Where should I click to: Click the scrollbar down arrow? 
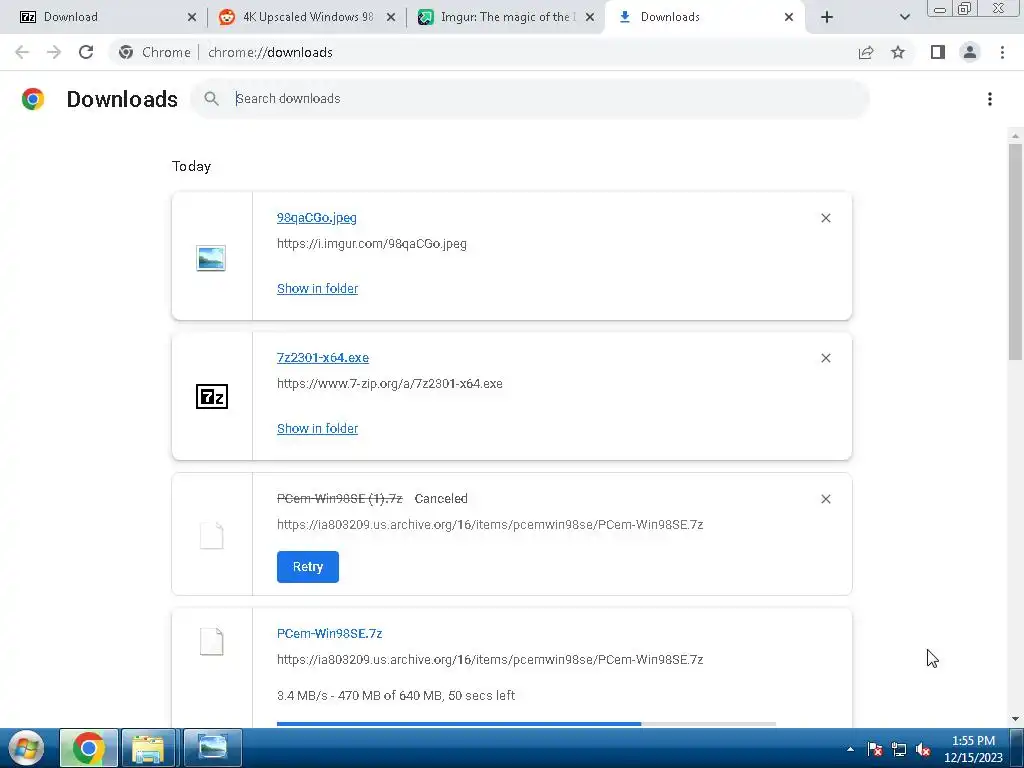coord(1014,719)
